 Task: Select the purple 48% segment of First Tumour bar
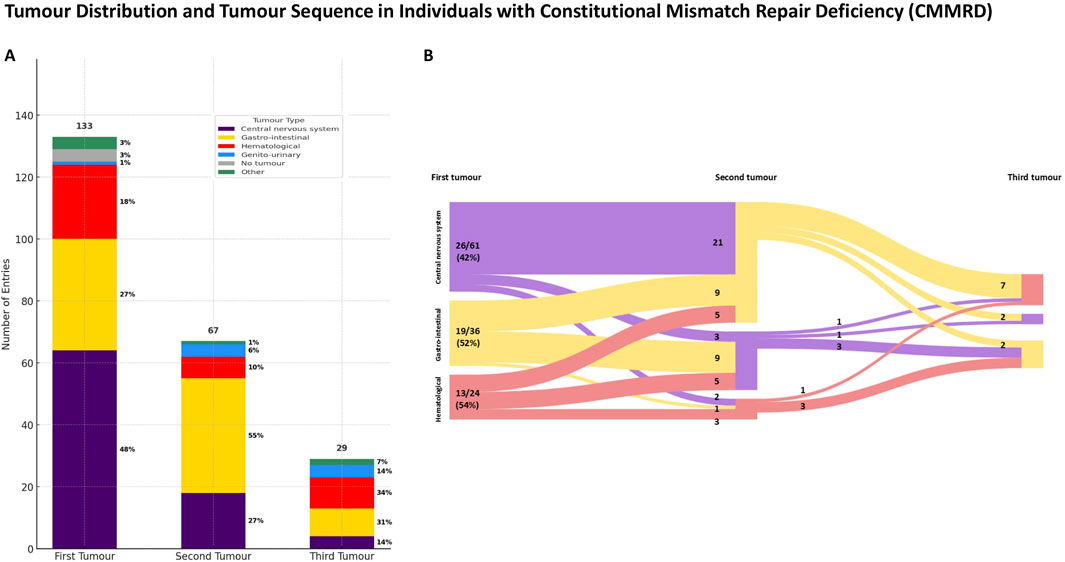coord(85,449)
